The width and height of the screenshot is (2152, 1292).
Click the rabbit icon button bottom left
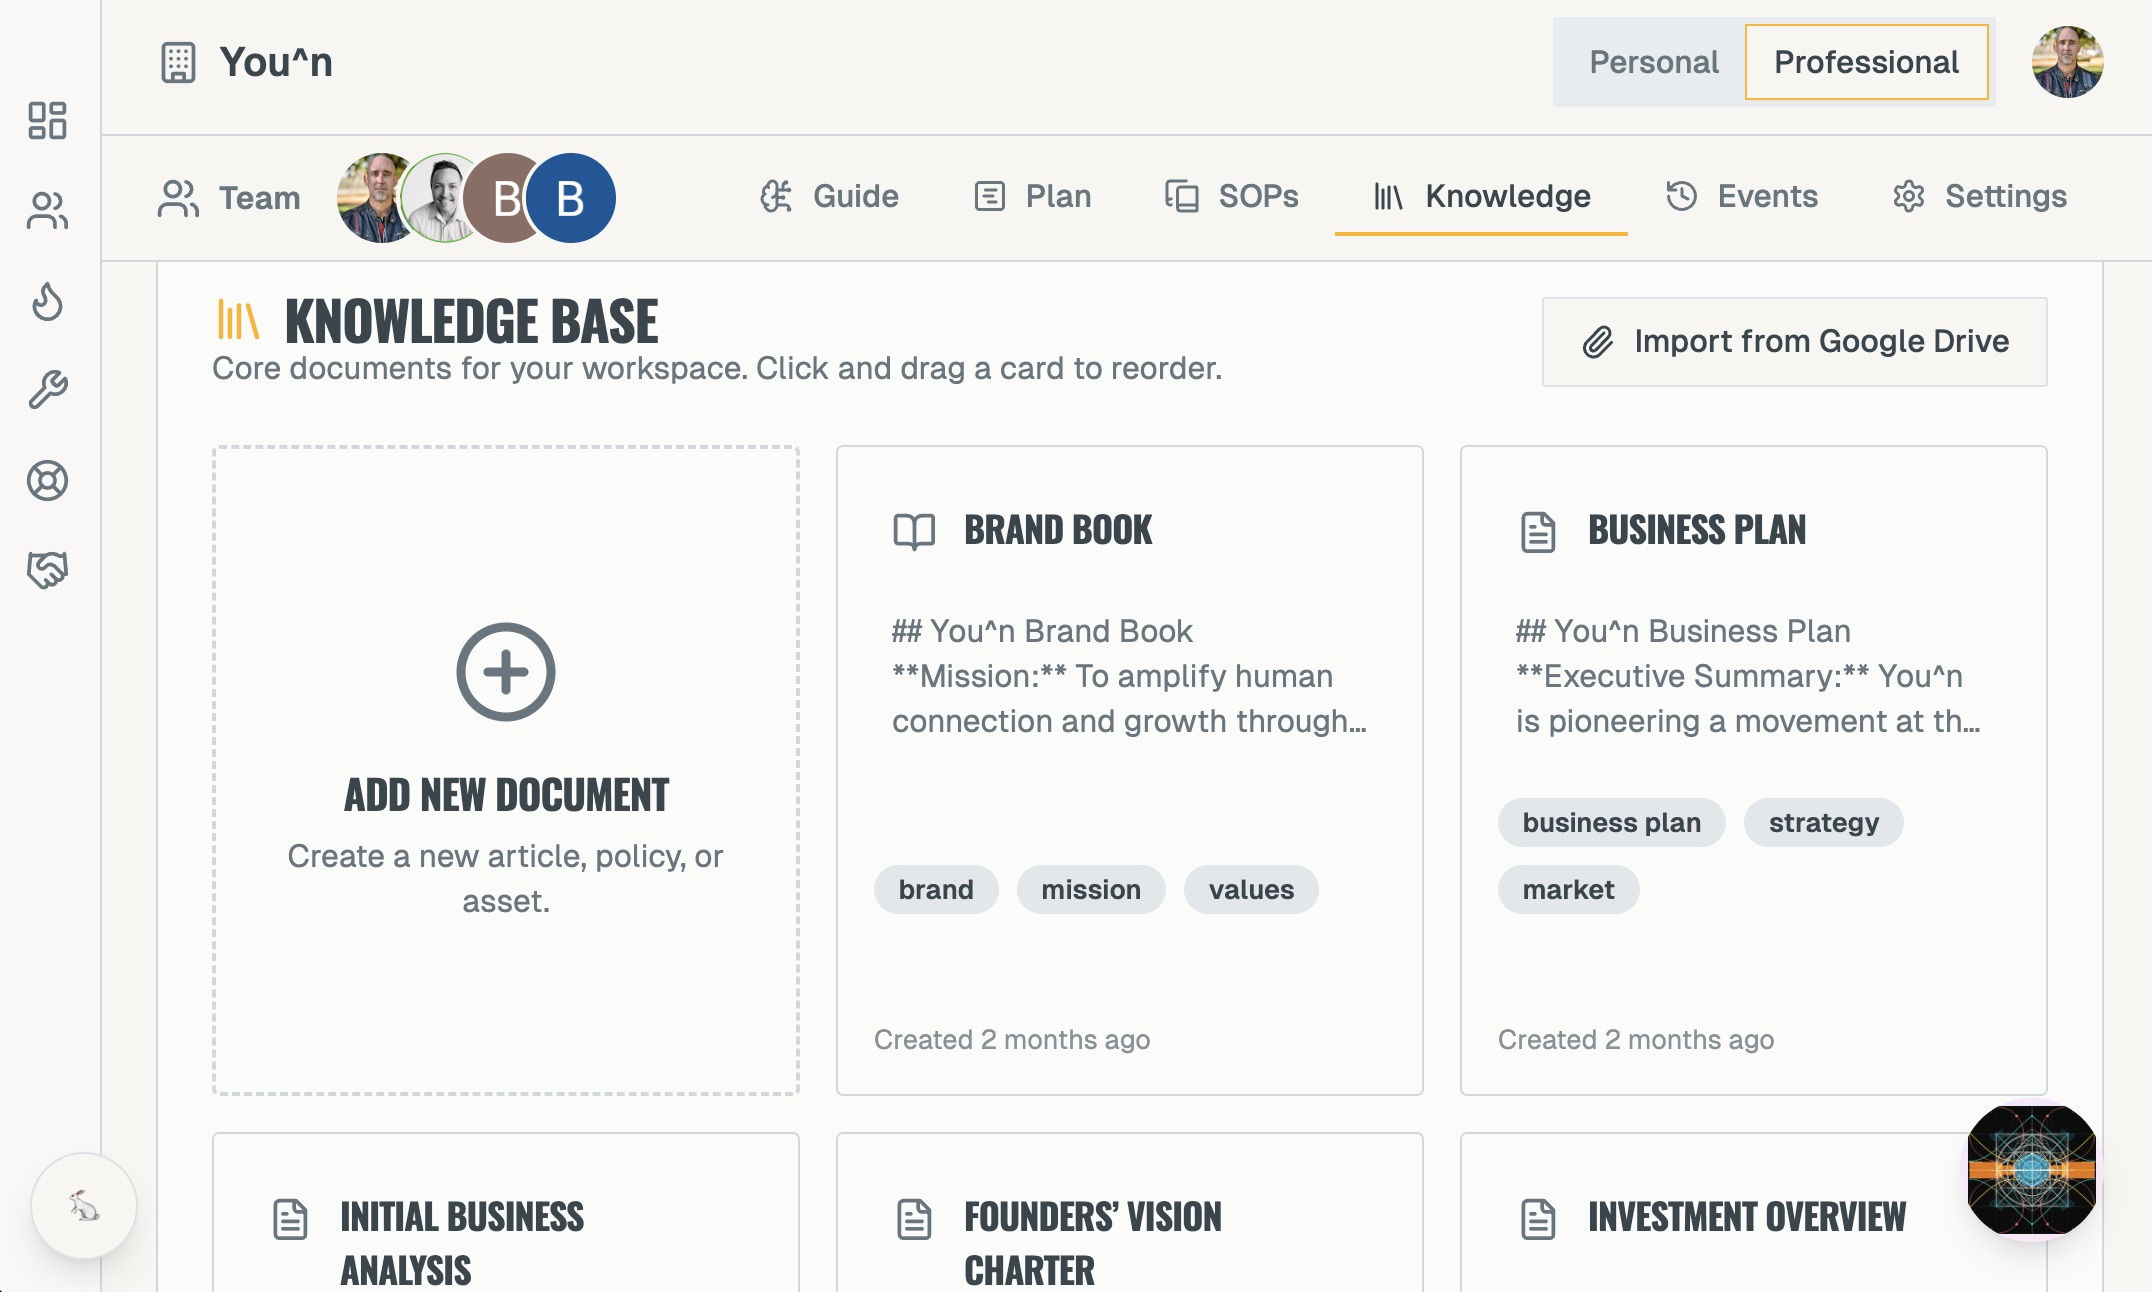point(84,1206)
